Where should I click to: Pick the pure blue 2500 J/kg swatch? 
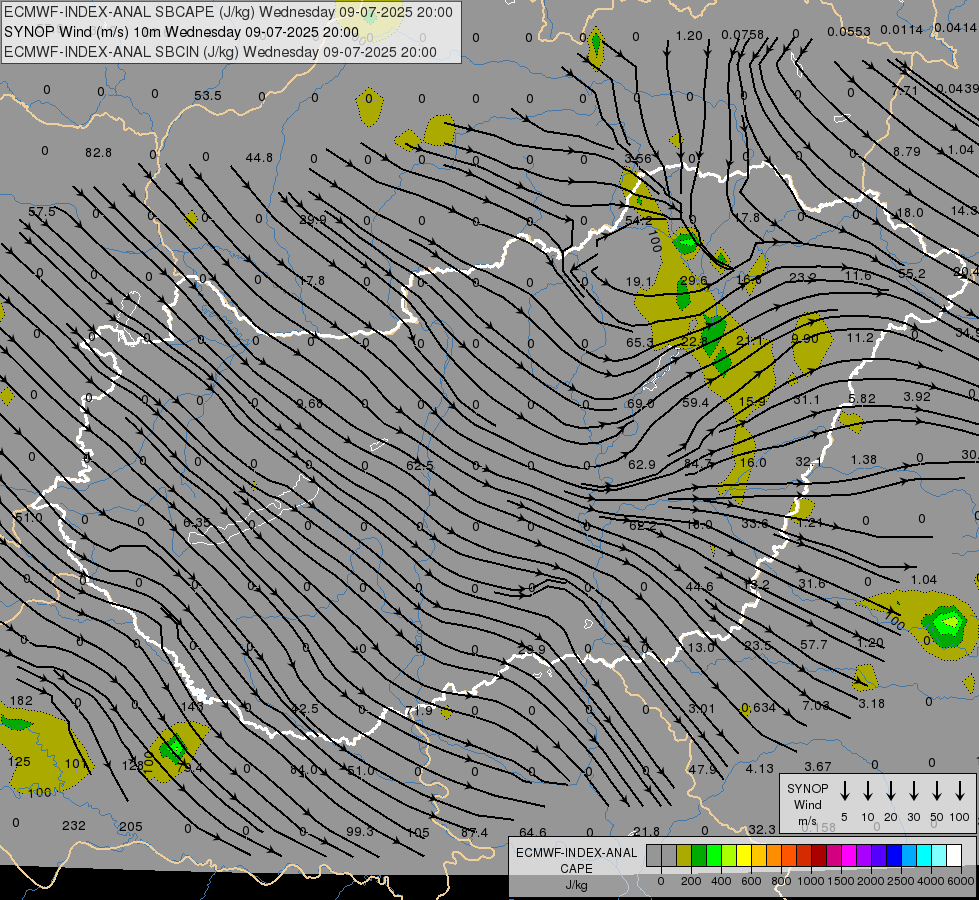pyautogui.click(x=894, y=856)
